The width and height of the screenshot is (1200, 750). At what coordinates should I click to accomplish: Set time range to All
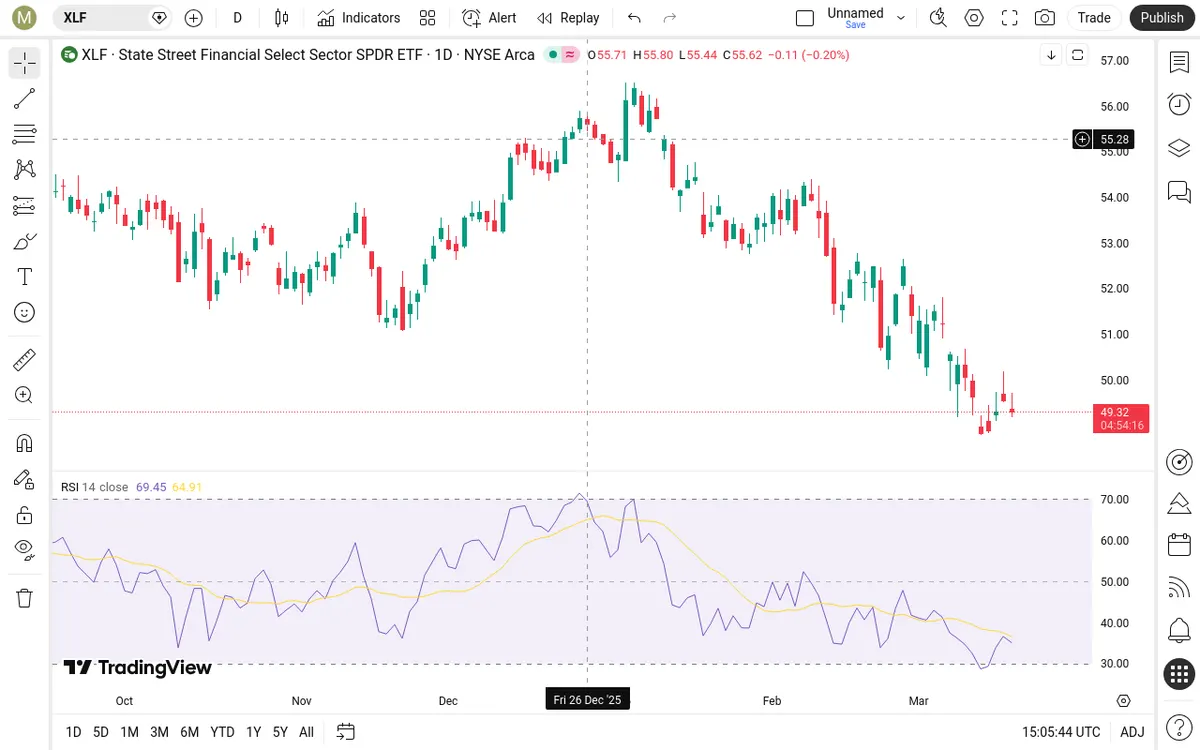pos(306,732)
